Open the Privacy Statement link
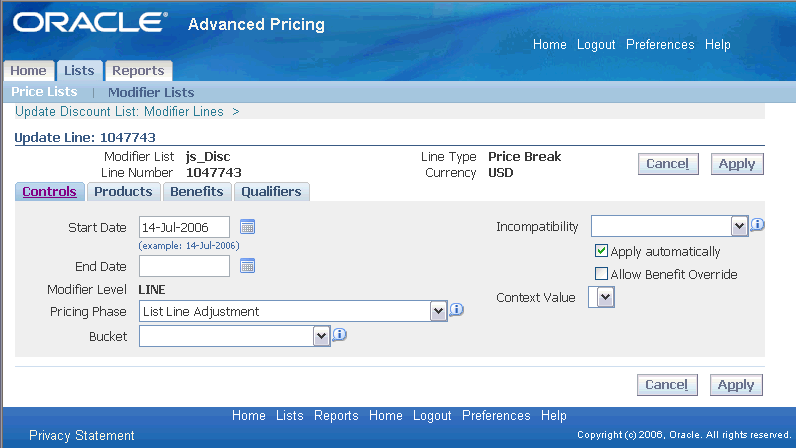This screenshot has height=448, width=796. point(82,435)
